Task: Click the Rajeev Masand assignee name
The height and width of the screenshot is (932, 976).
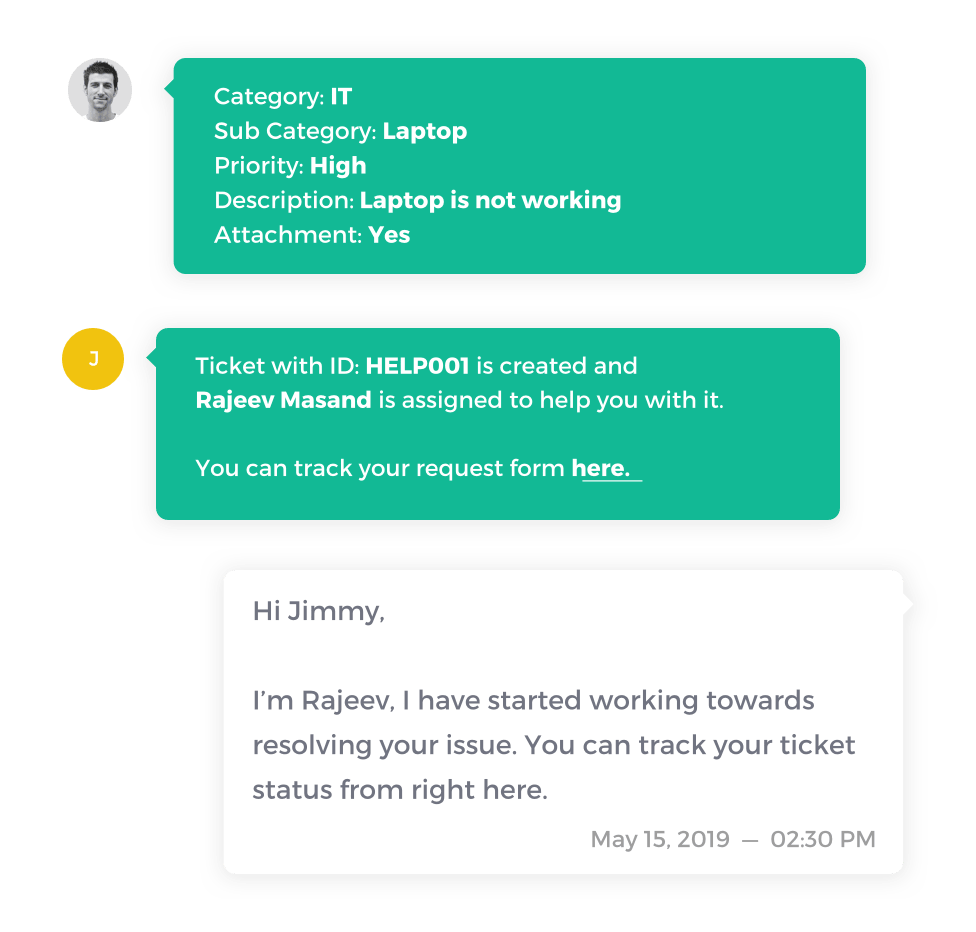Action: pyautogui.click(x=283, y=400)
